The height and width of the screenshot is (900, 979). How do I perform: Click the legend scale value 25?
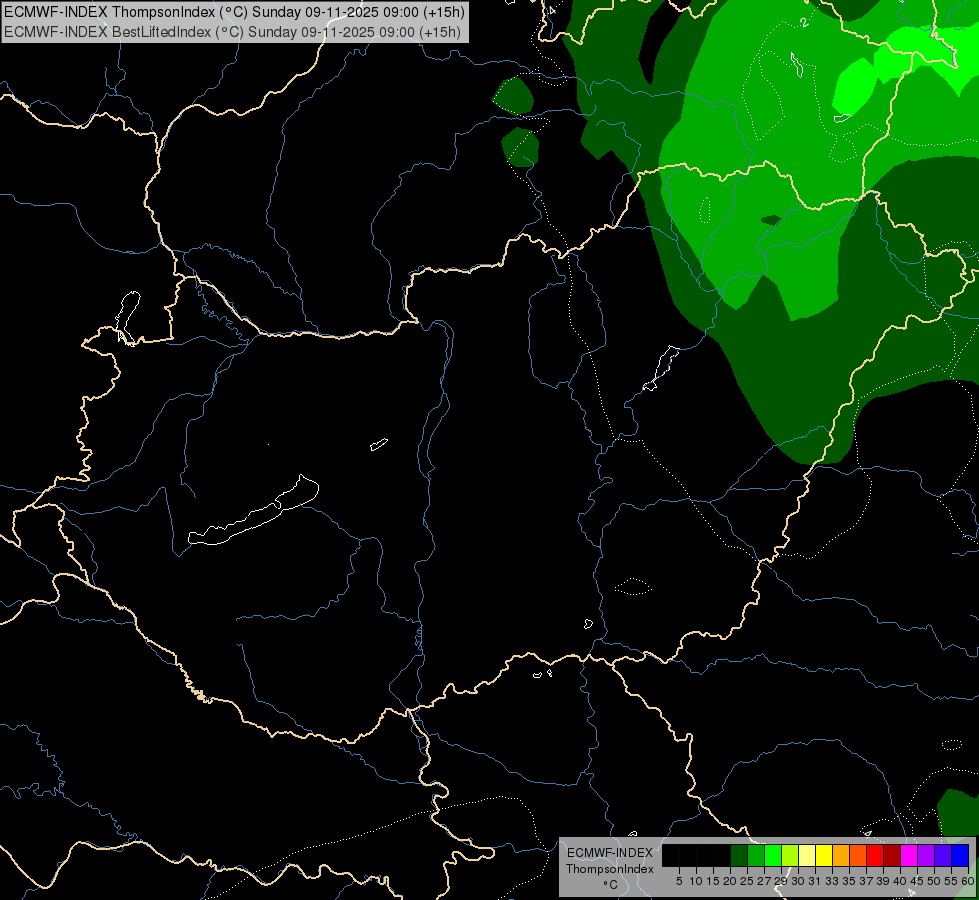click(x=747, y=881)
